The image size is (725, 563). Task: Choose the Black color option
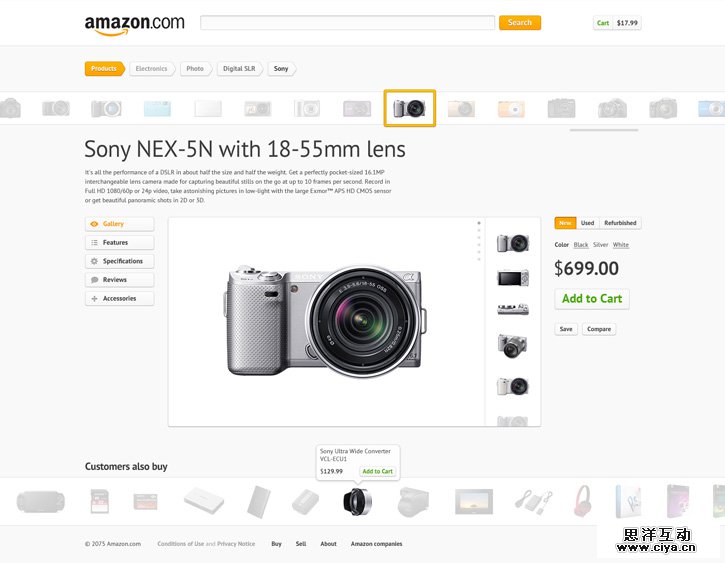pos(581,245)
